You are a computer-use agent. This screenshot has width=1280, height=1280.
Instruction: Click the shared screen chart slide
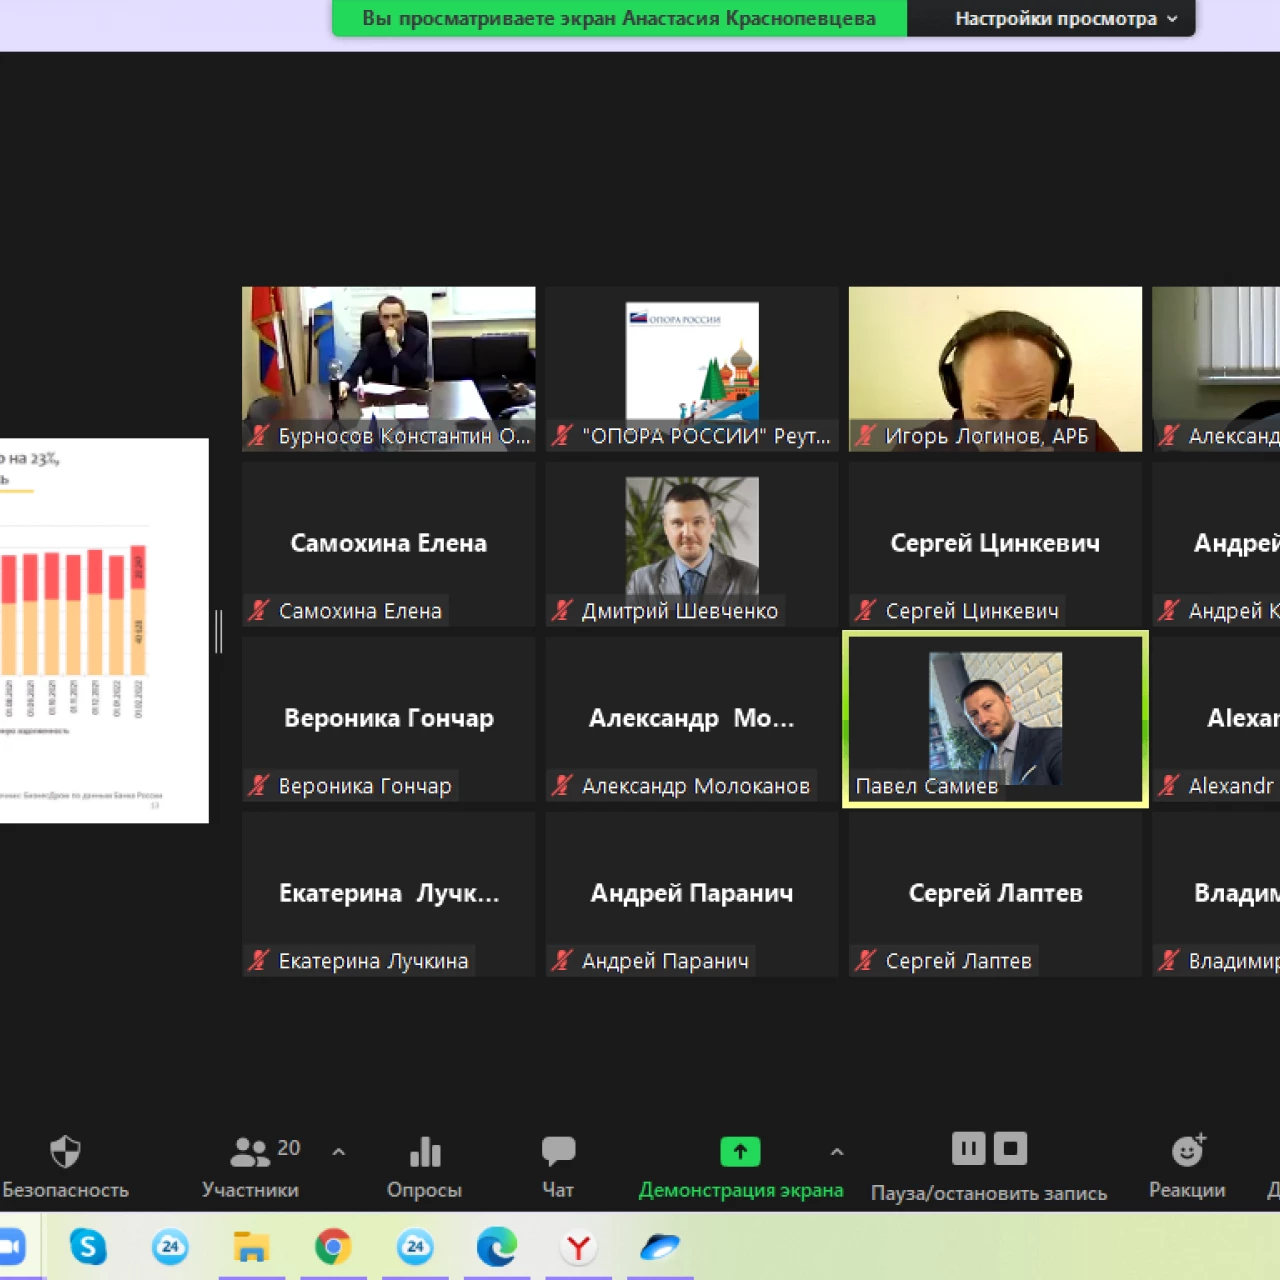click(104, 631)
